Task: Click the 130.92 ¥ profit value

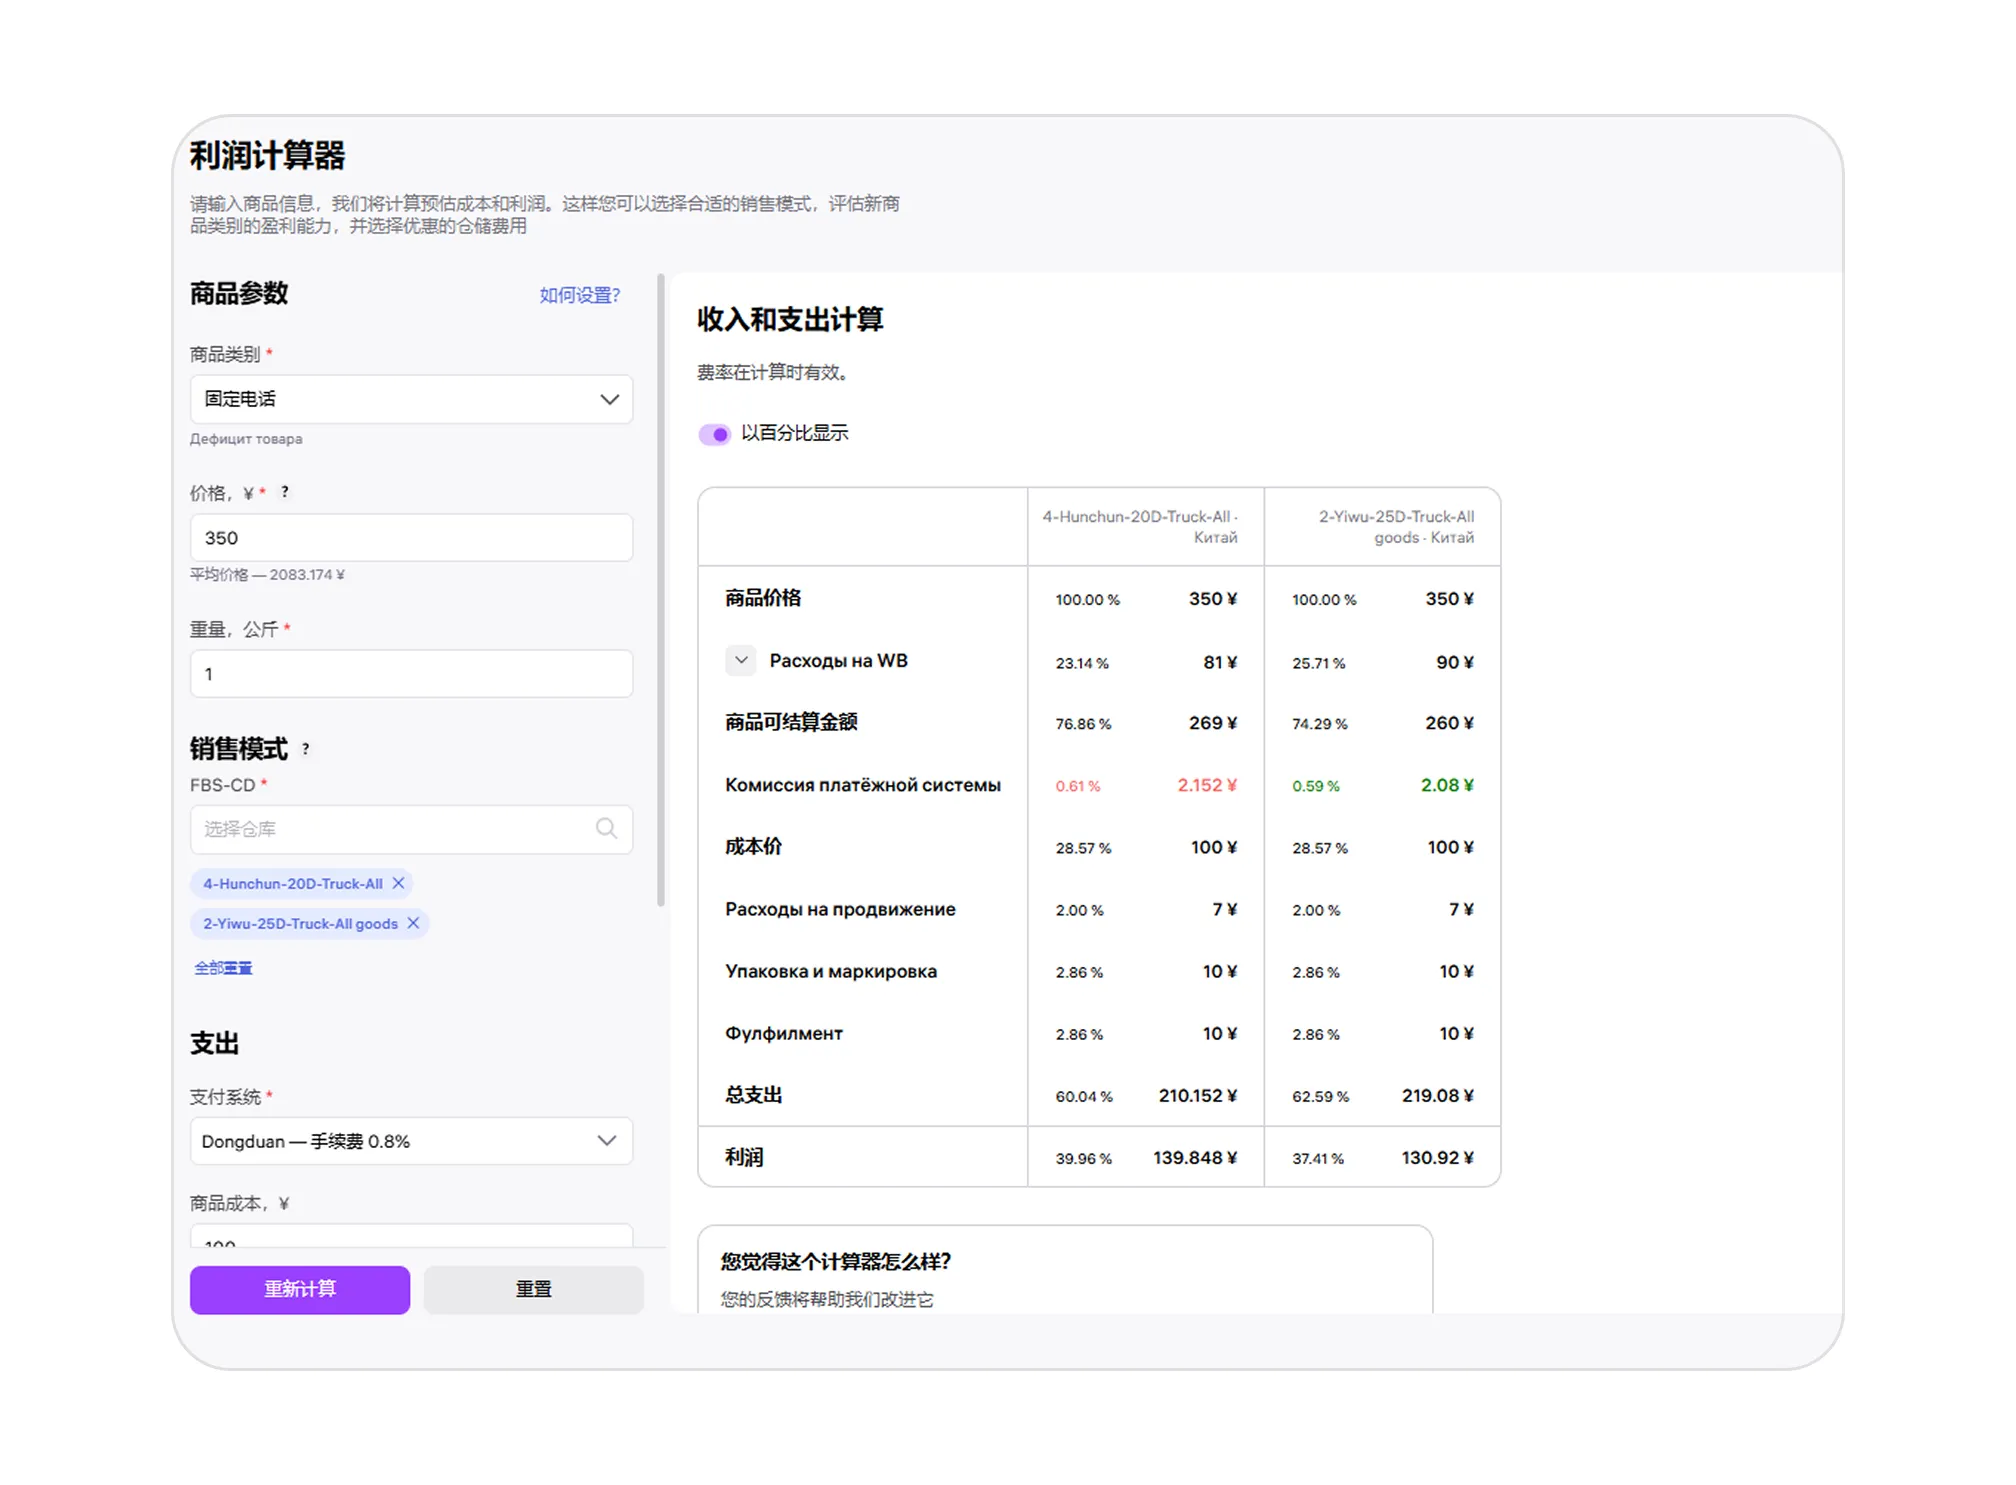Action: [x=1437, y=1158]
